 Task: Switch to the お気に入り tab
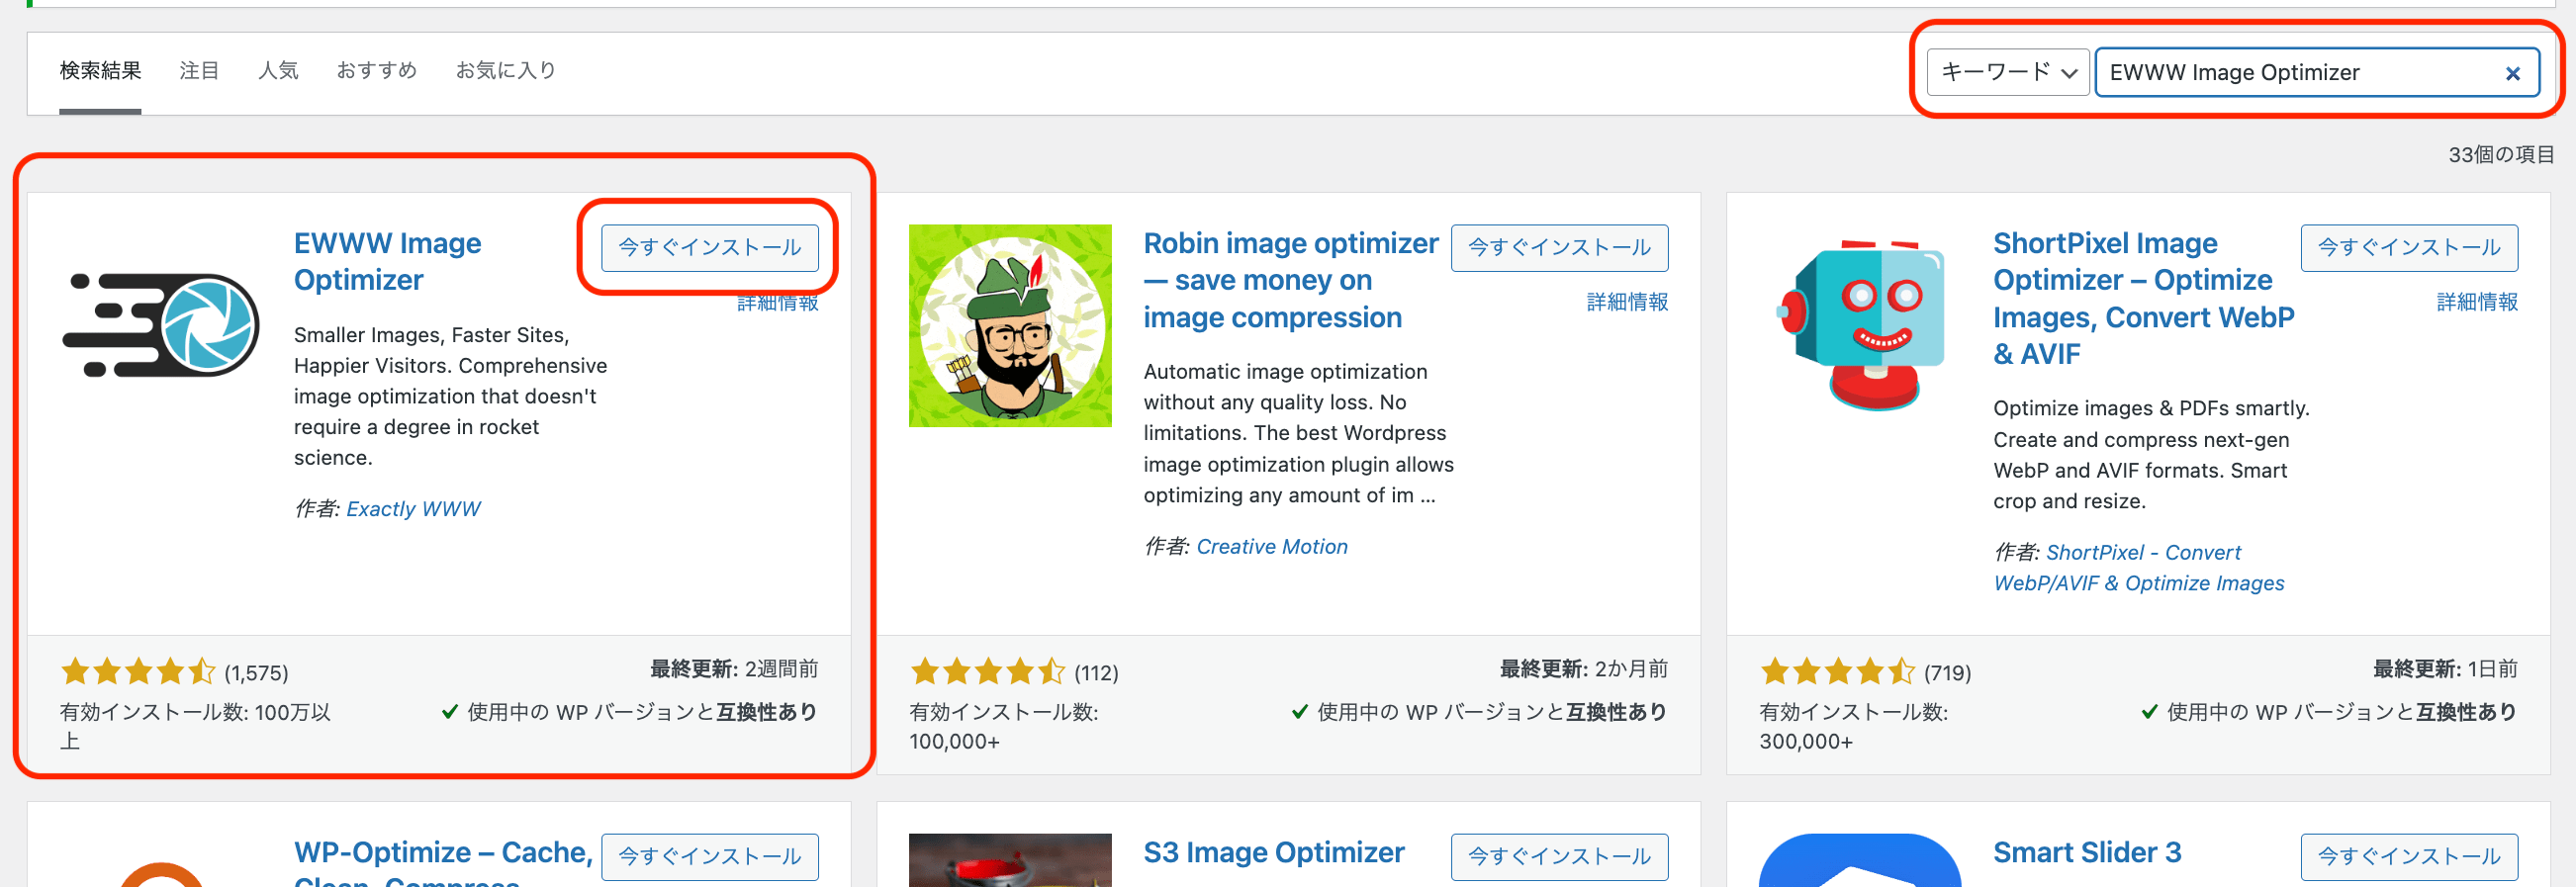point(505,70)
